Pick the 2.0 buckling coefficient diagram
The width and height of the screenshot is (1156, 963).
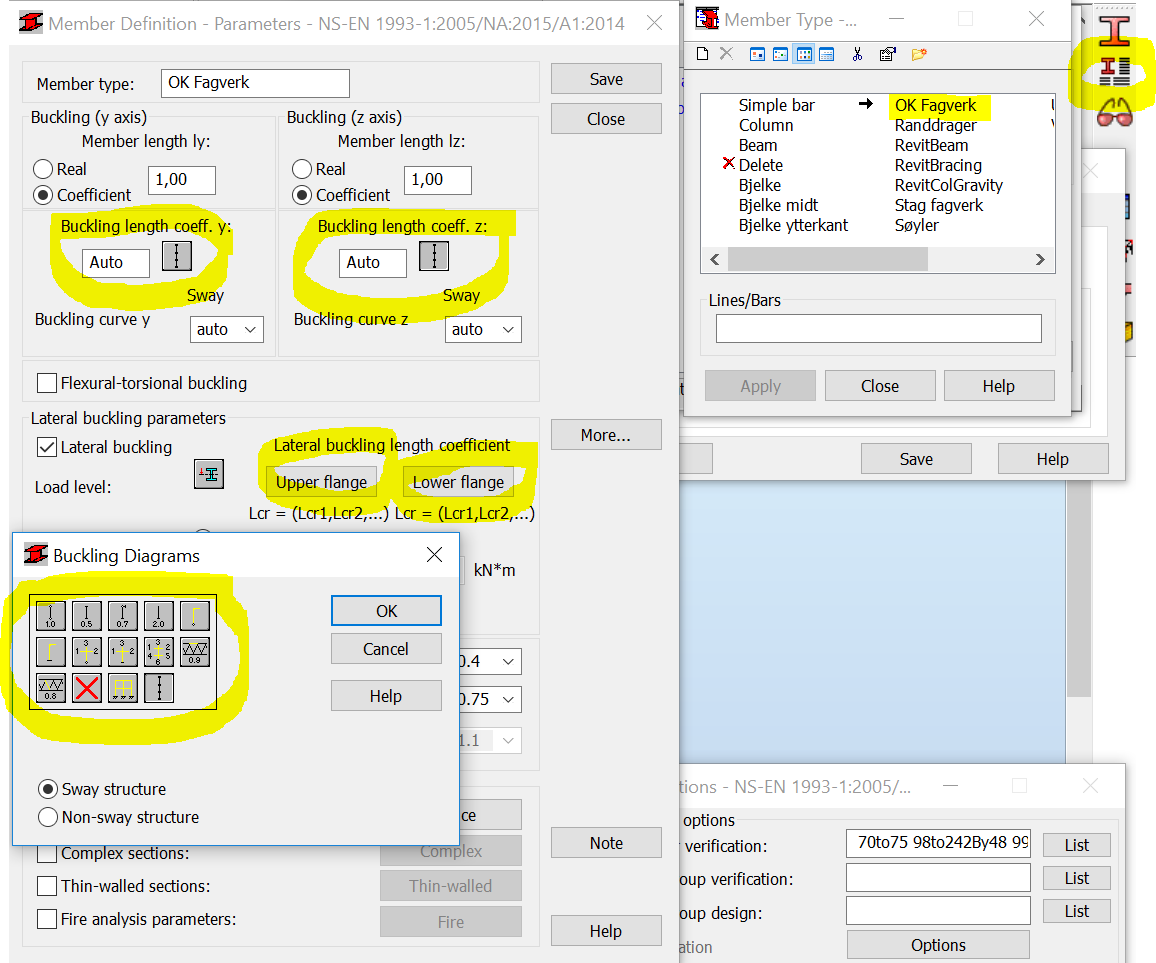coord(158,616)
